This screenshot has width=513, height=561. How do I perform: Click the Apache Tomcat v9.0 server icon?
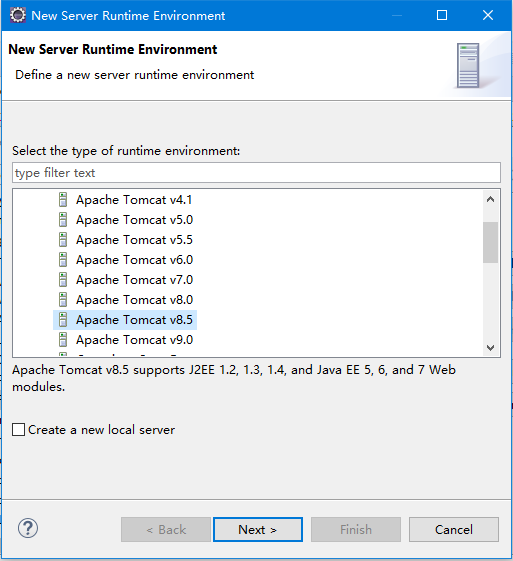[x=63, y=340]
